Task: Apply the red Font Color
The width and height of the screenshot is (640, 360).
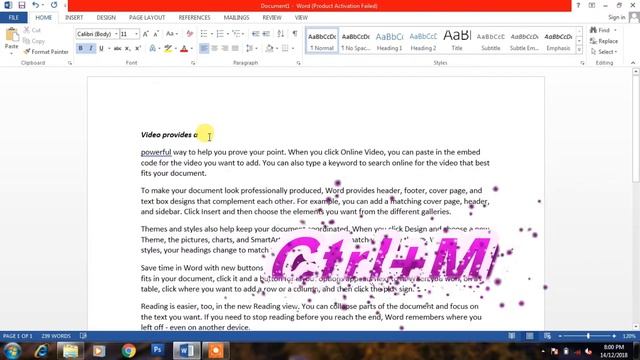Action: tap(184, 49)
